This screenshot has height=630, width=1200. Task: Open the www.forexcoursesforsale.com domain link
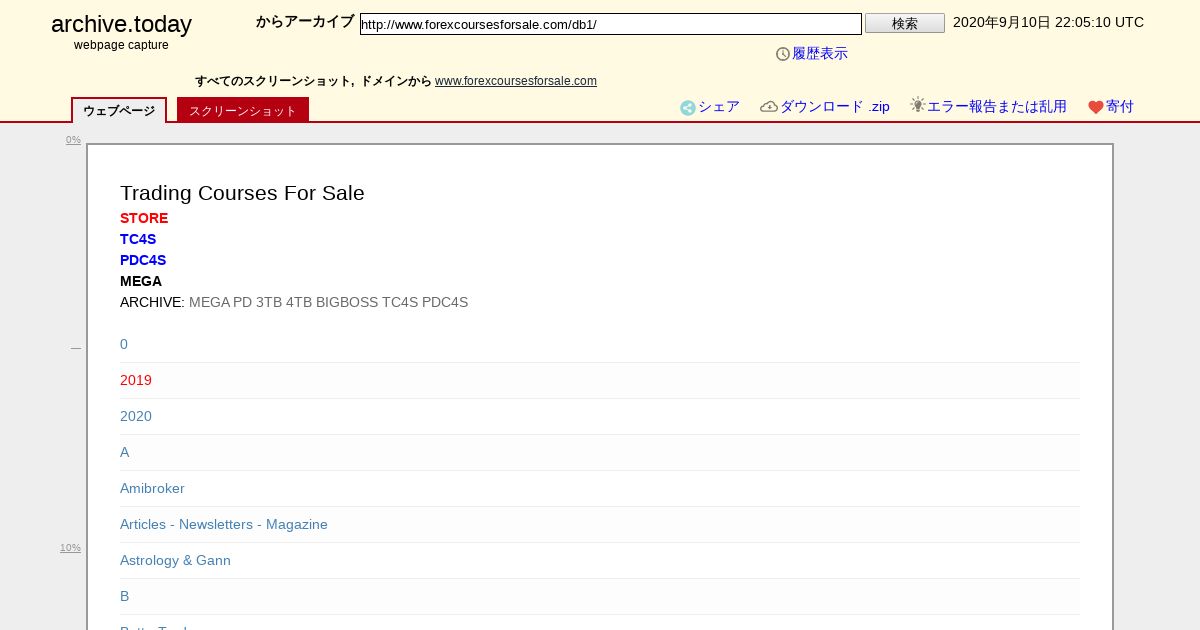pyautogui.click(x=516, y=81)
